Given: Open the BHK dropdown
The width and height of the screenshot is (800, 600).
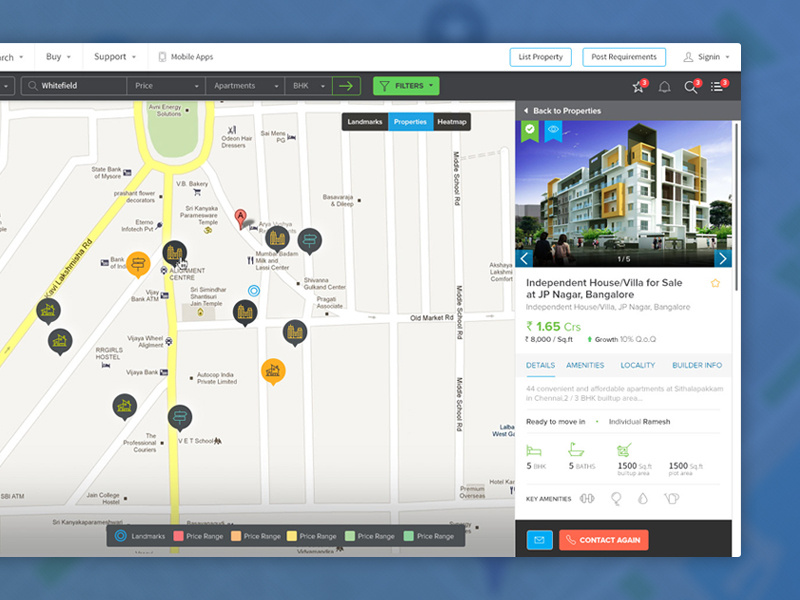Looking at the screenshot, I should tap(309, 86).
